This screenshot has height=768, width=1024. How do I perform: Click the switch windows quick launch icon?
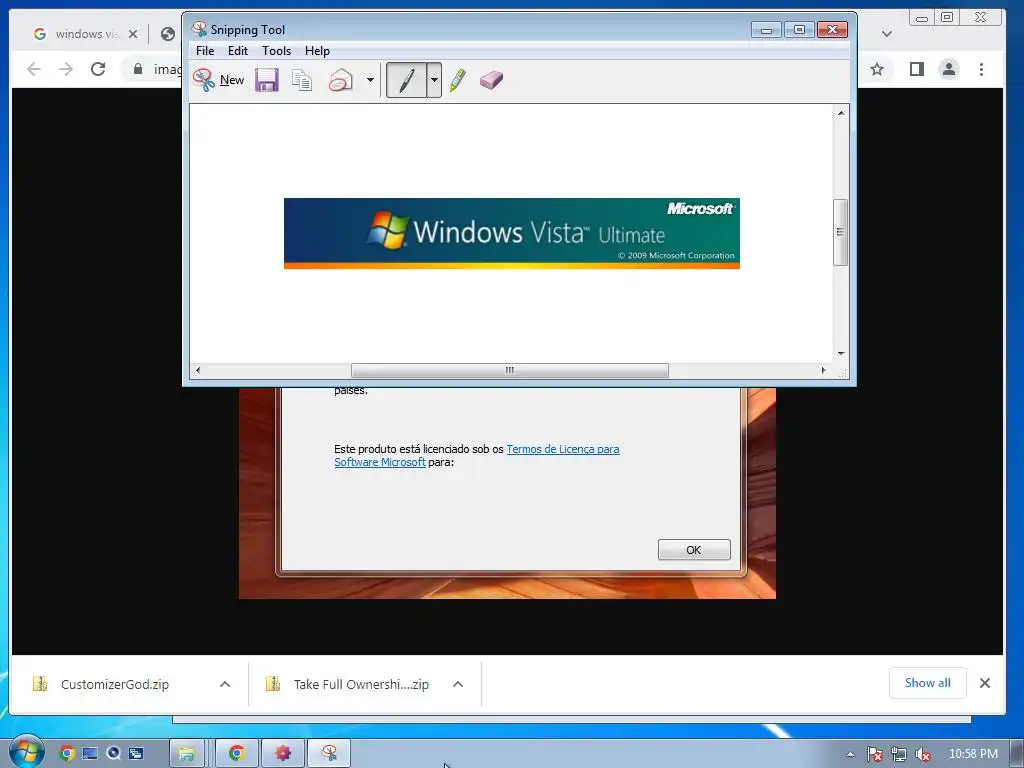click(x=136, y=754)
